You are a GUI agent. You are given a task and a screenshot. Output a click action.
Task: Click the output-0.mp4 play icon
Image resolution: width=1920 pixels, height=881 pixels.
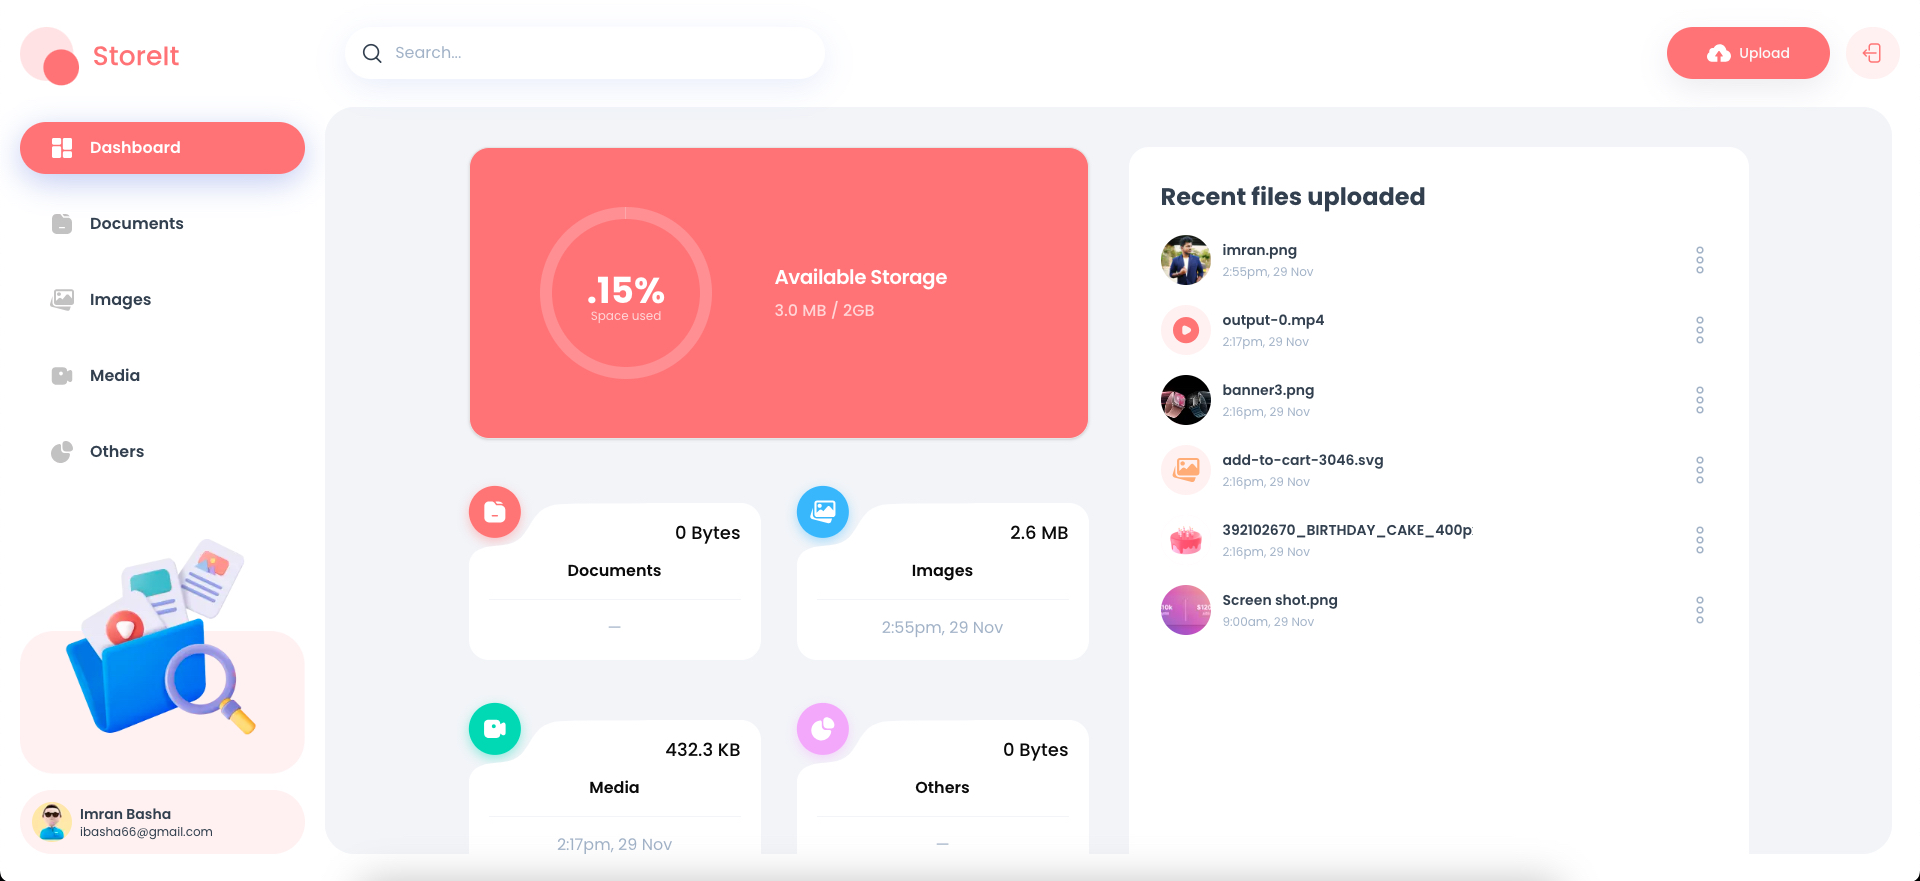(x=1186, y=330)
